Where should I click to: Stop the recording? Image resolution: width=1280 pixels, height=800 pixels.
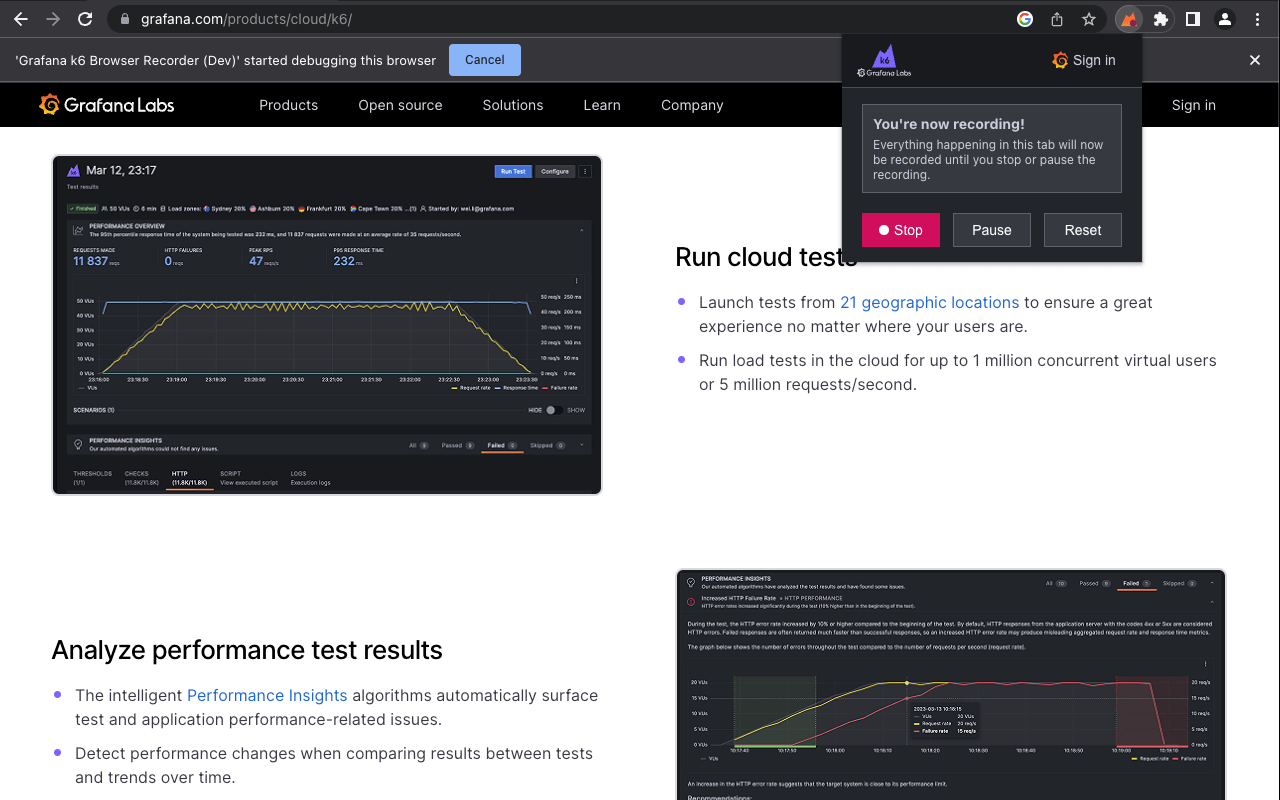(x=901, y=230)
